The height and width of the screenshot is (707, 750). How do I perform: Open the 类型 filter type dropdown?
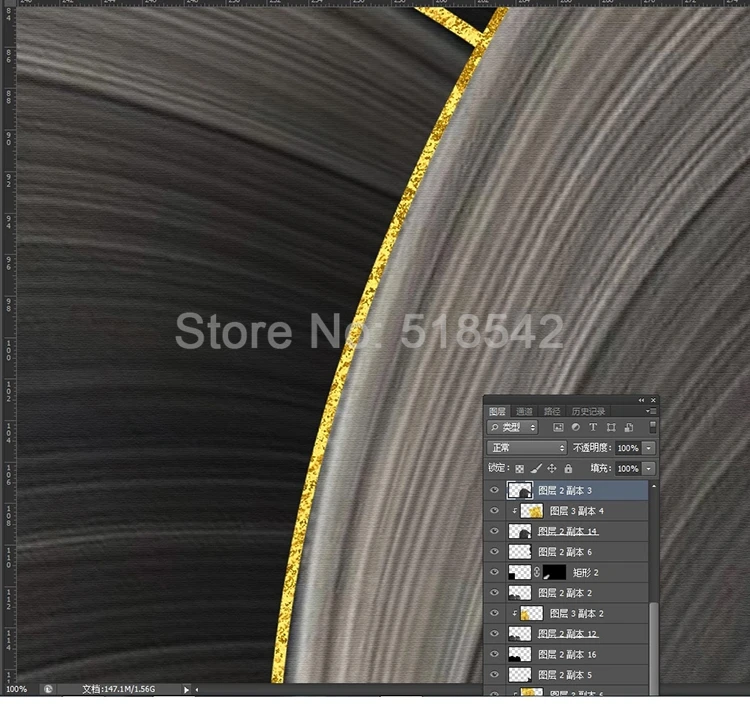[x=512, y=427]
